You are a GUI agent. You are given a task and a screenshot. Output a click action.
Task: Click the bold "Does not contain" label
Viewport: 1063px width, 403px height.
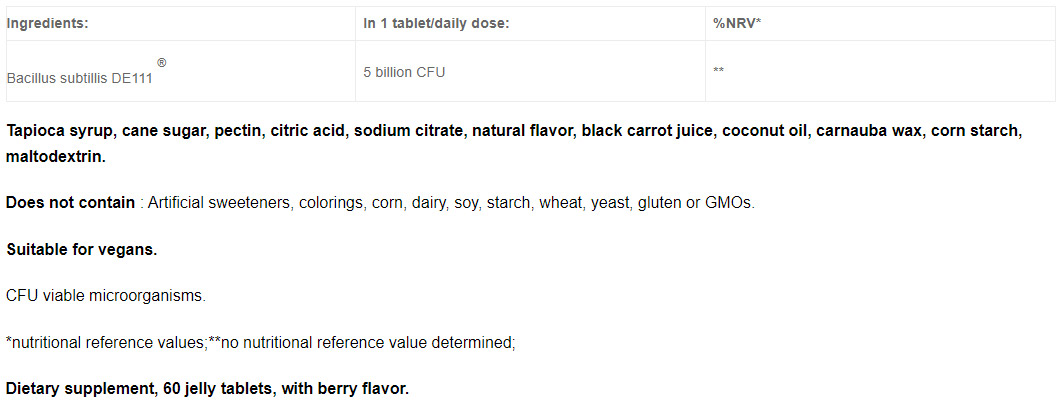point(70,203)
